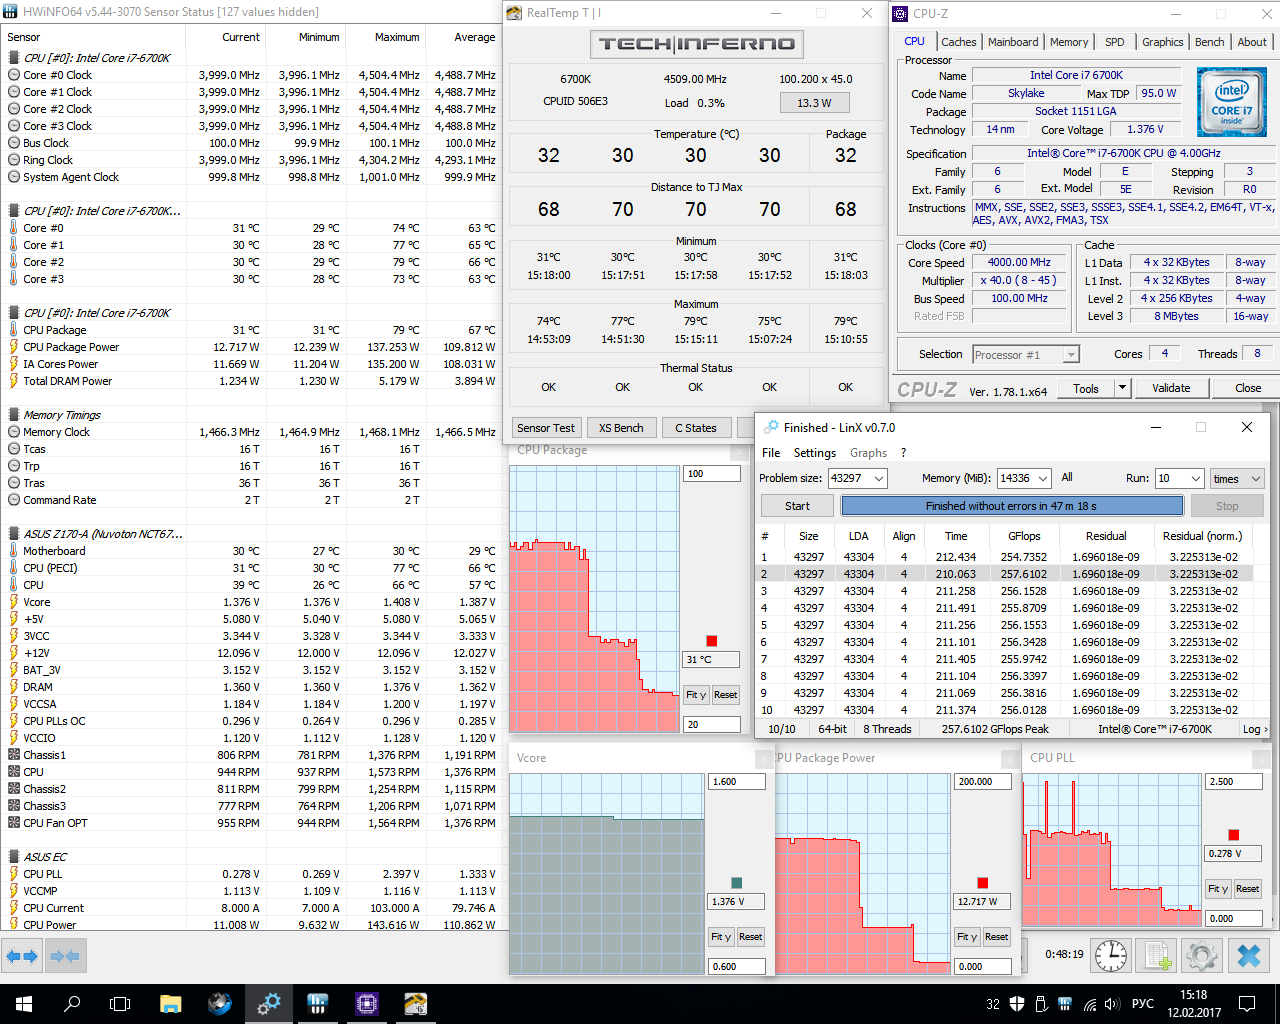Click the red color swatch on CPU Package graph
Viewport: 1280px width, 1024px height.
pyautogui.click(x=711, y=641)
